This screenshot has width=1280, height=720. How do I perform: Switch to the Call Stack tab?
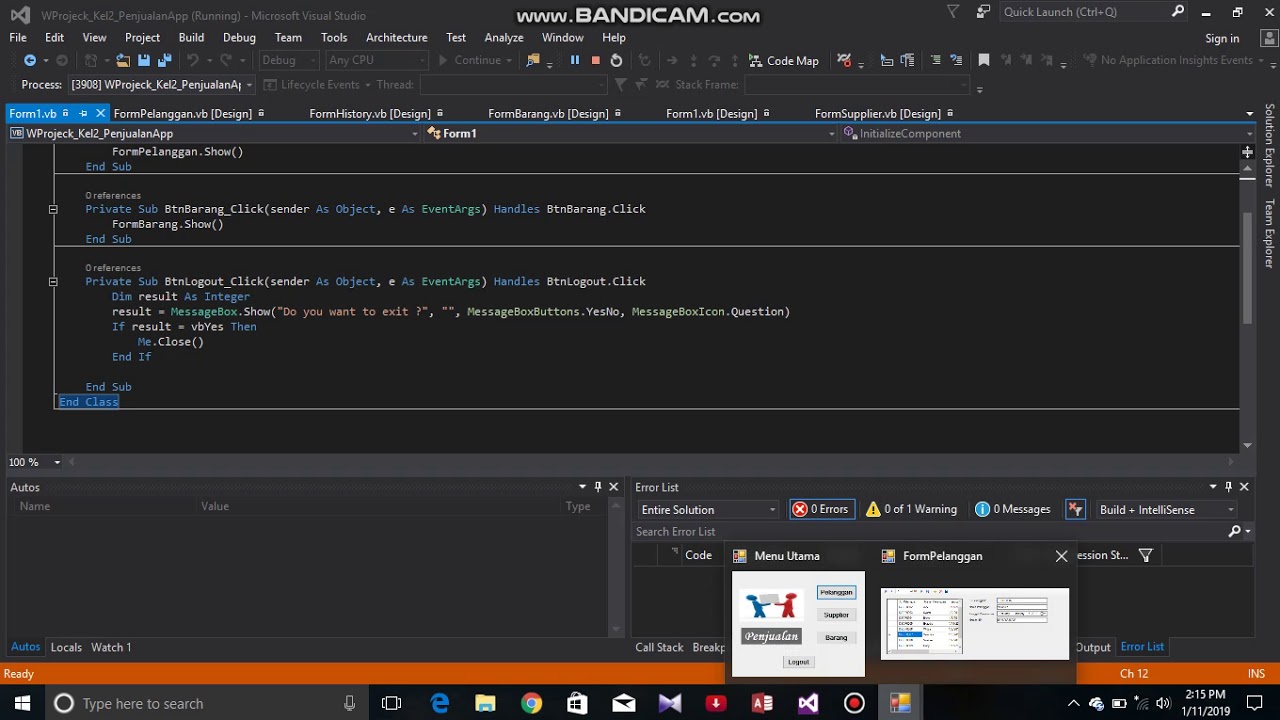pos(659,647)
